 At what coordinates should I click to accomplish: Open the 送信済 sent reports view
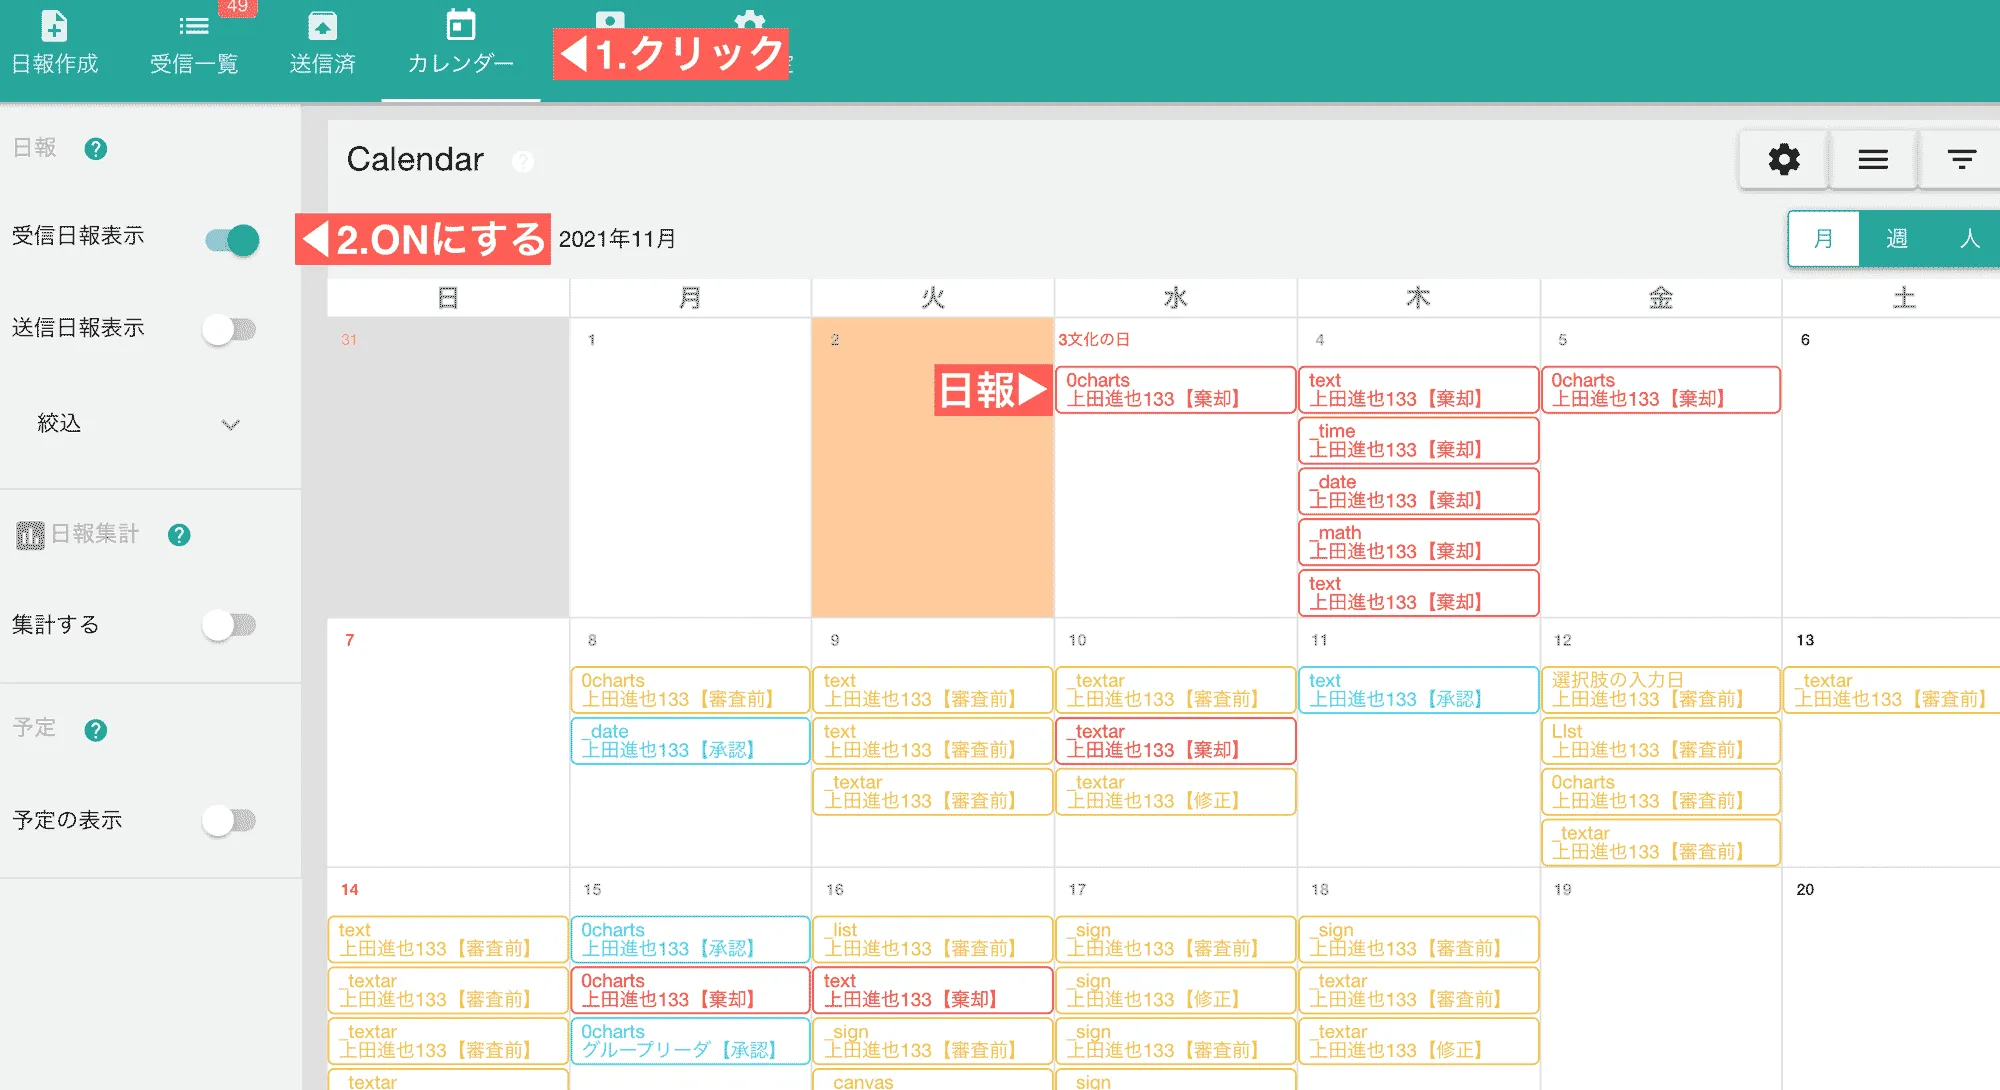321,43
